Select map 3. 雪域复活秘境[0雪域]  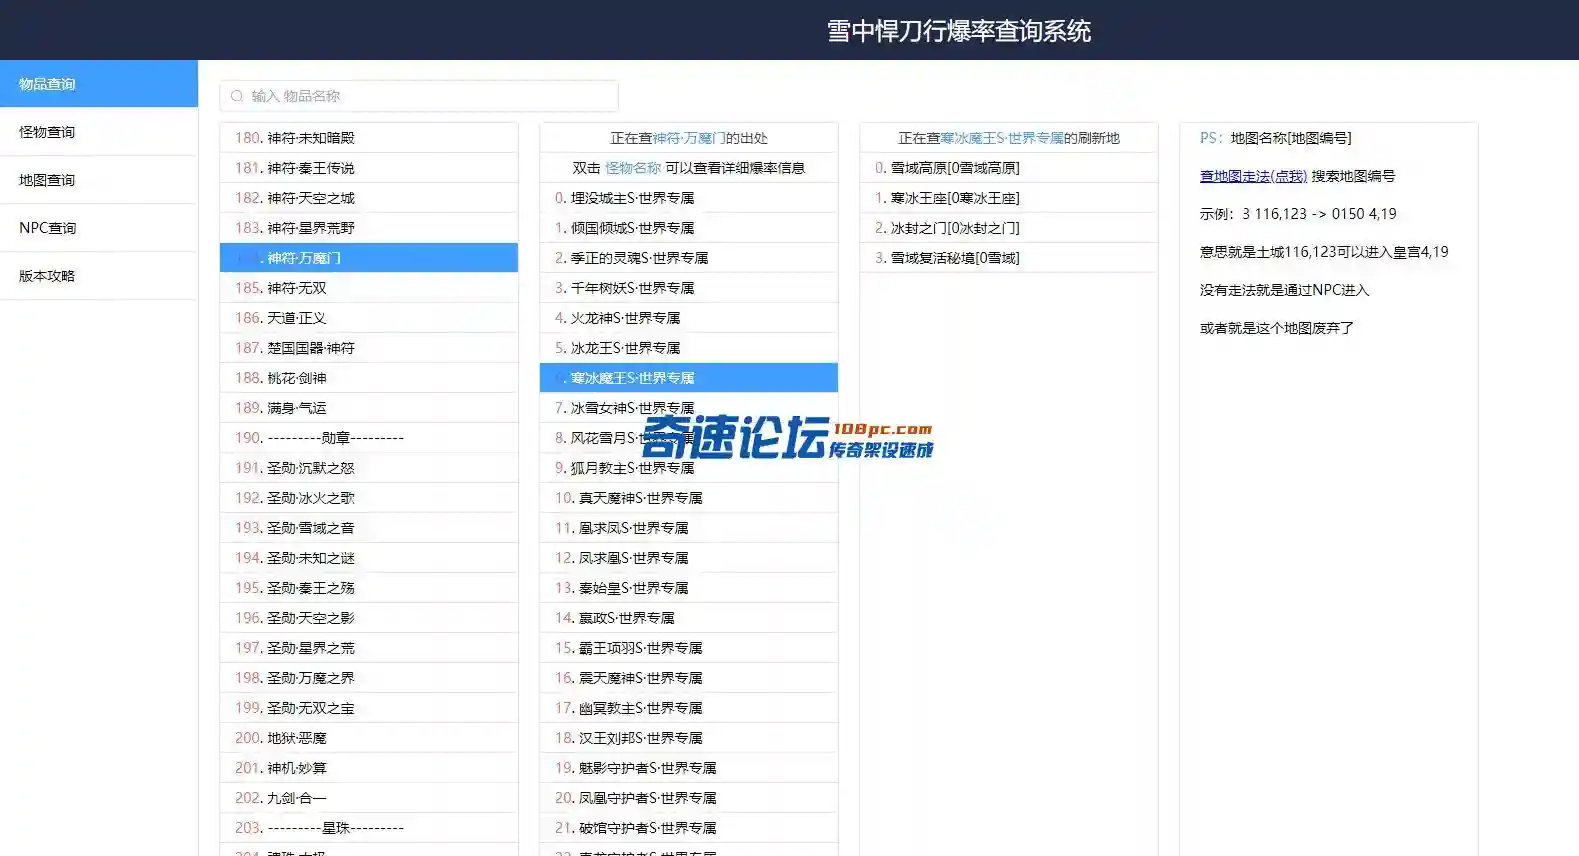pyautogui.click(x=1009, y=258)
